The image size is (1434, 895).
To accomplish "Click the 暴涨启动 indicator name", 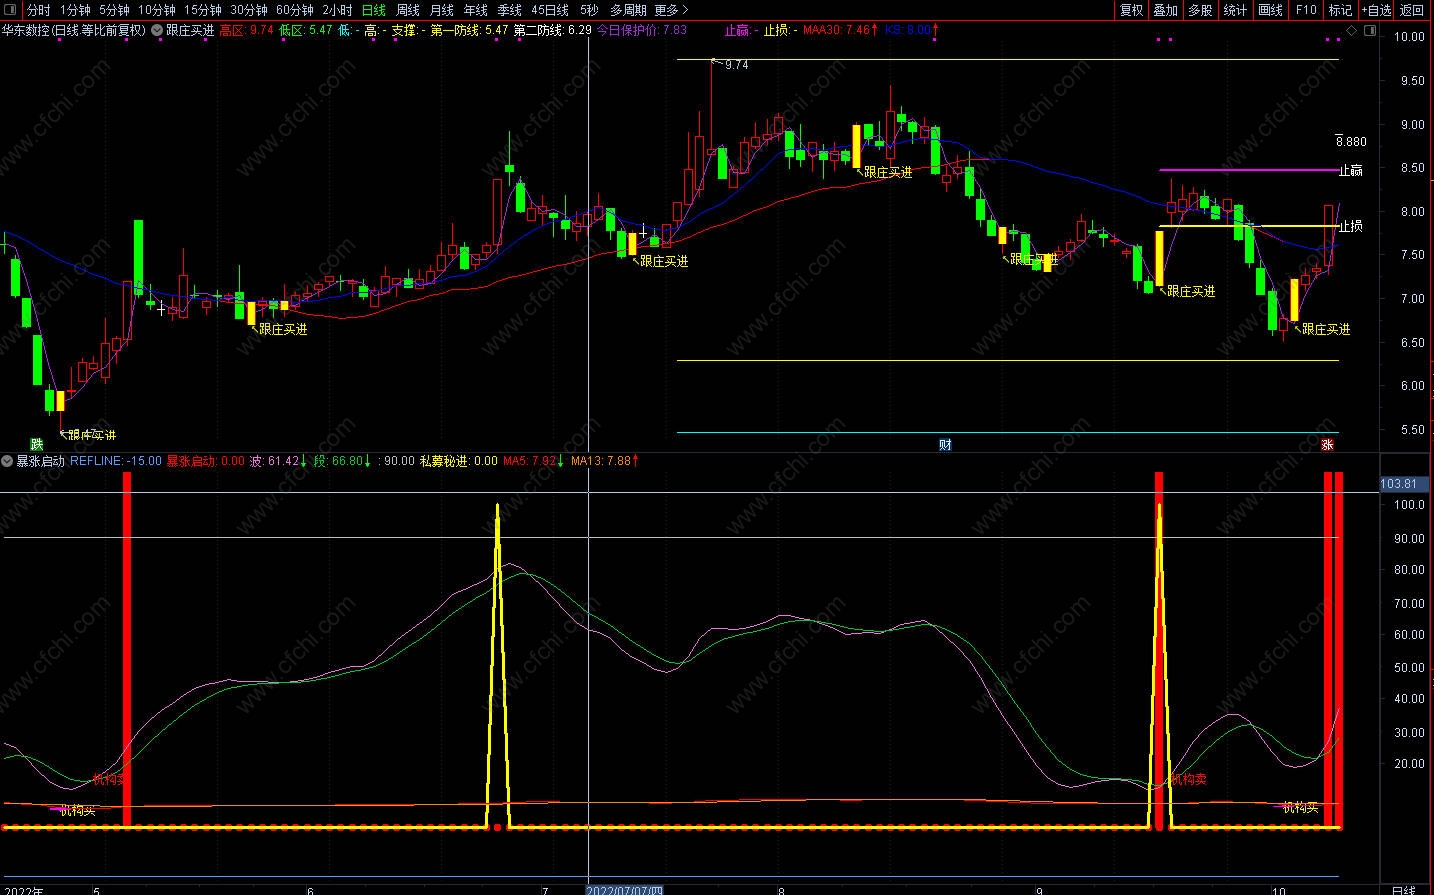I will pos(41,461).
